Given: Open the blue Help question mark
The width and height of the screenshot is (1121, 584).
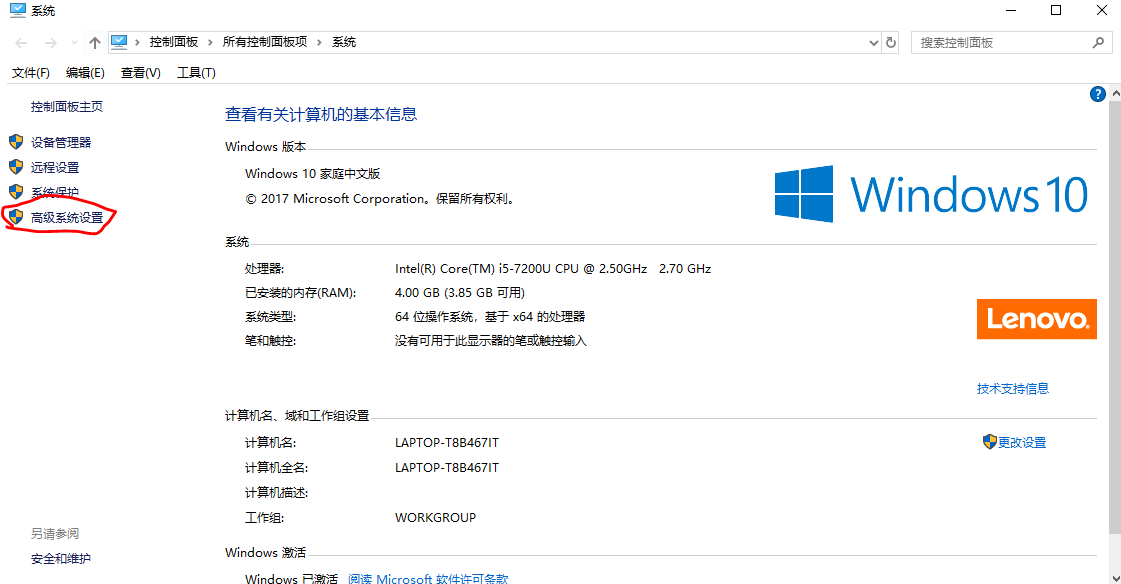Looking at the screenshot, I should click(x=1097, y=94).
